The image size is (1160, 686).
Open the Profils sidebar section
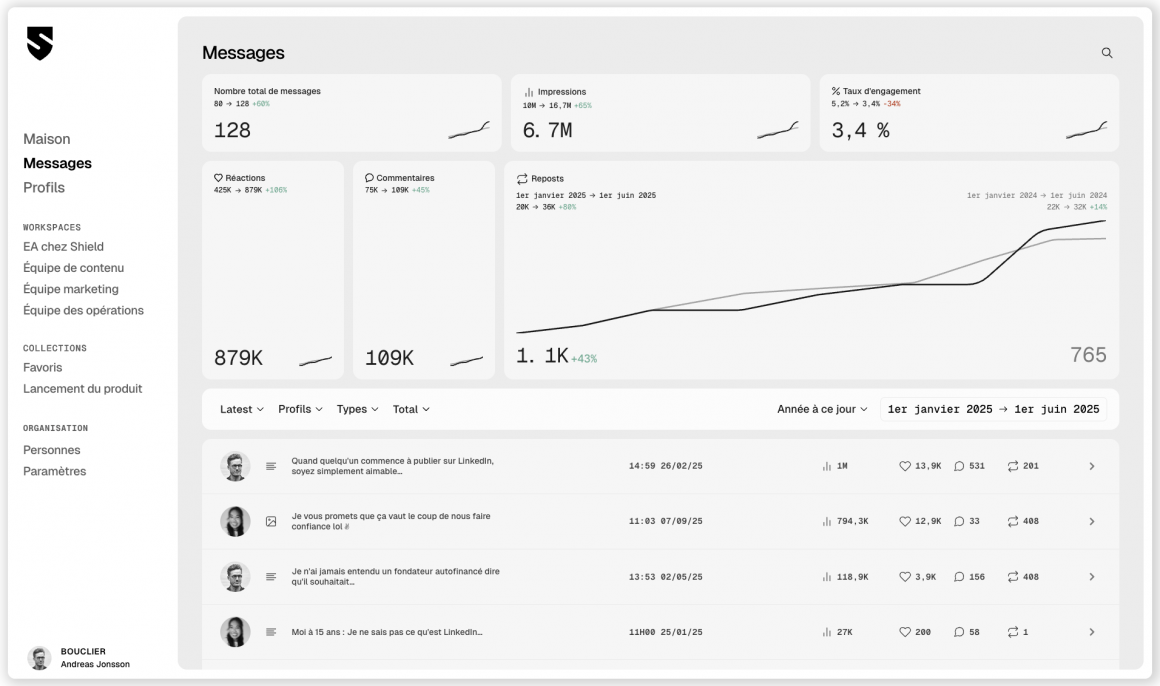click(44, 187)
